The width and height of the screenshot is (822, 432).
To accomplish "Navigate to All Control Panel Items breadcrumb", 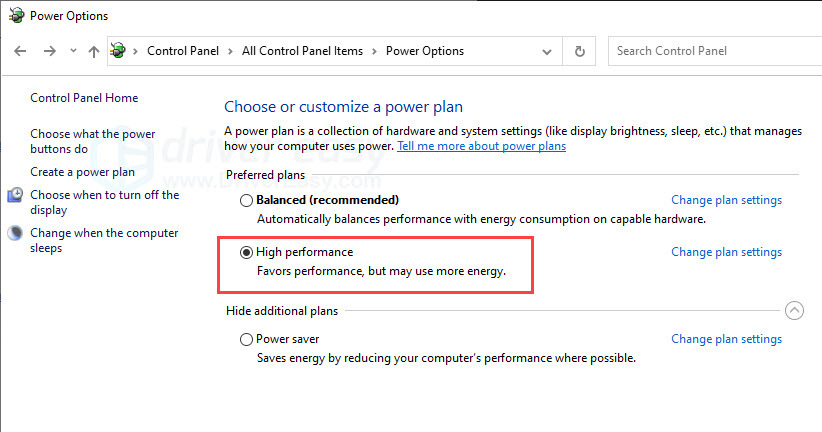I will click(x=302, y=51).
